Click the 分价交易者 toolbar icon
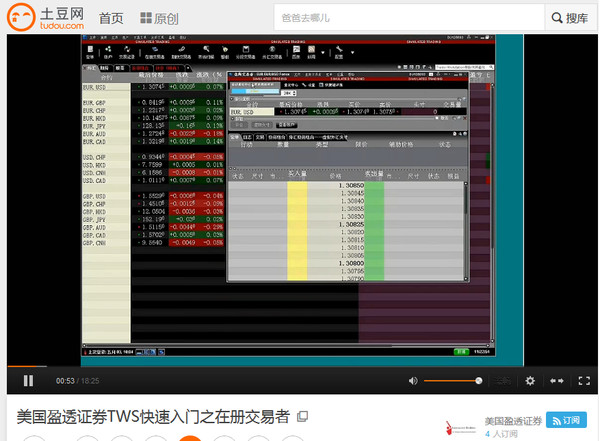The image size is (600, 441). (246, 52)
